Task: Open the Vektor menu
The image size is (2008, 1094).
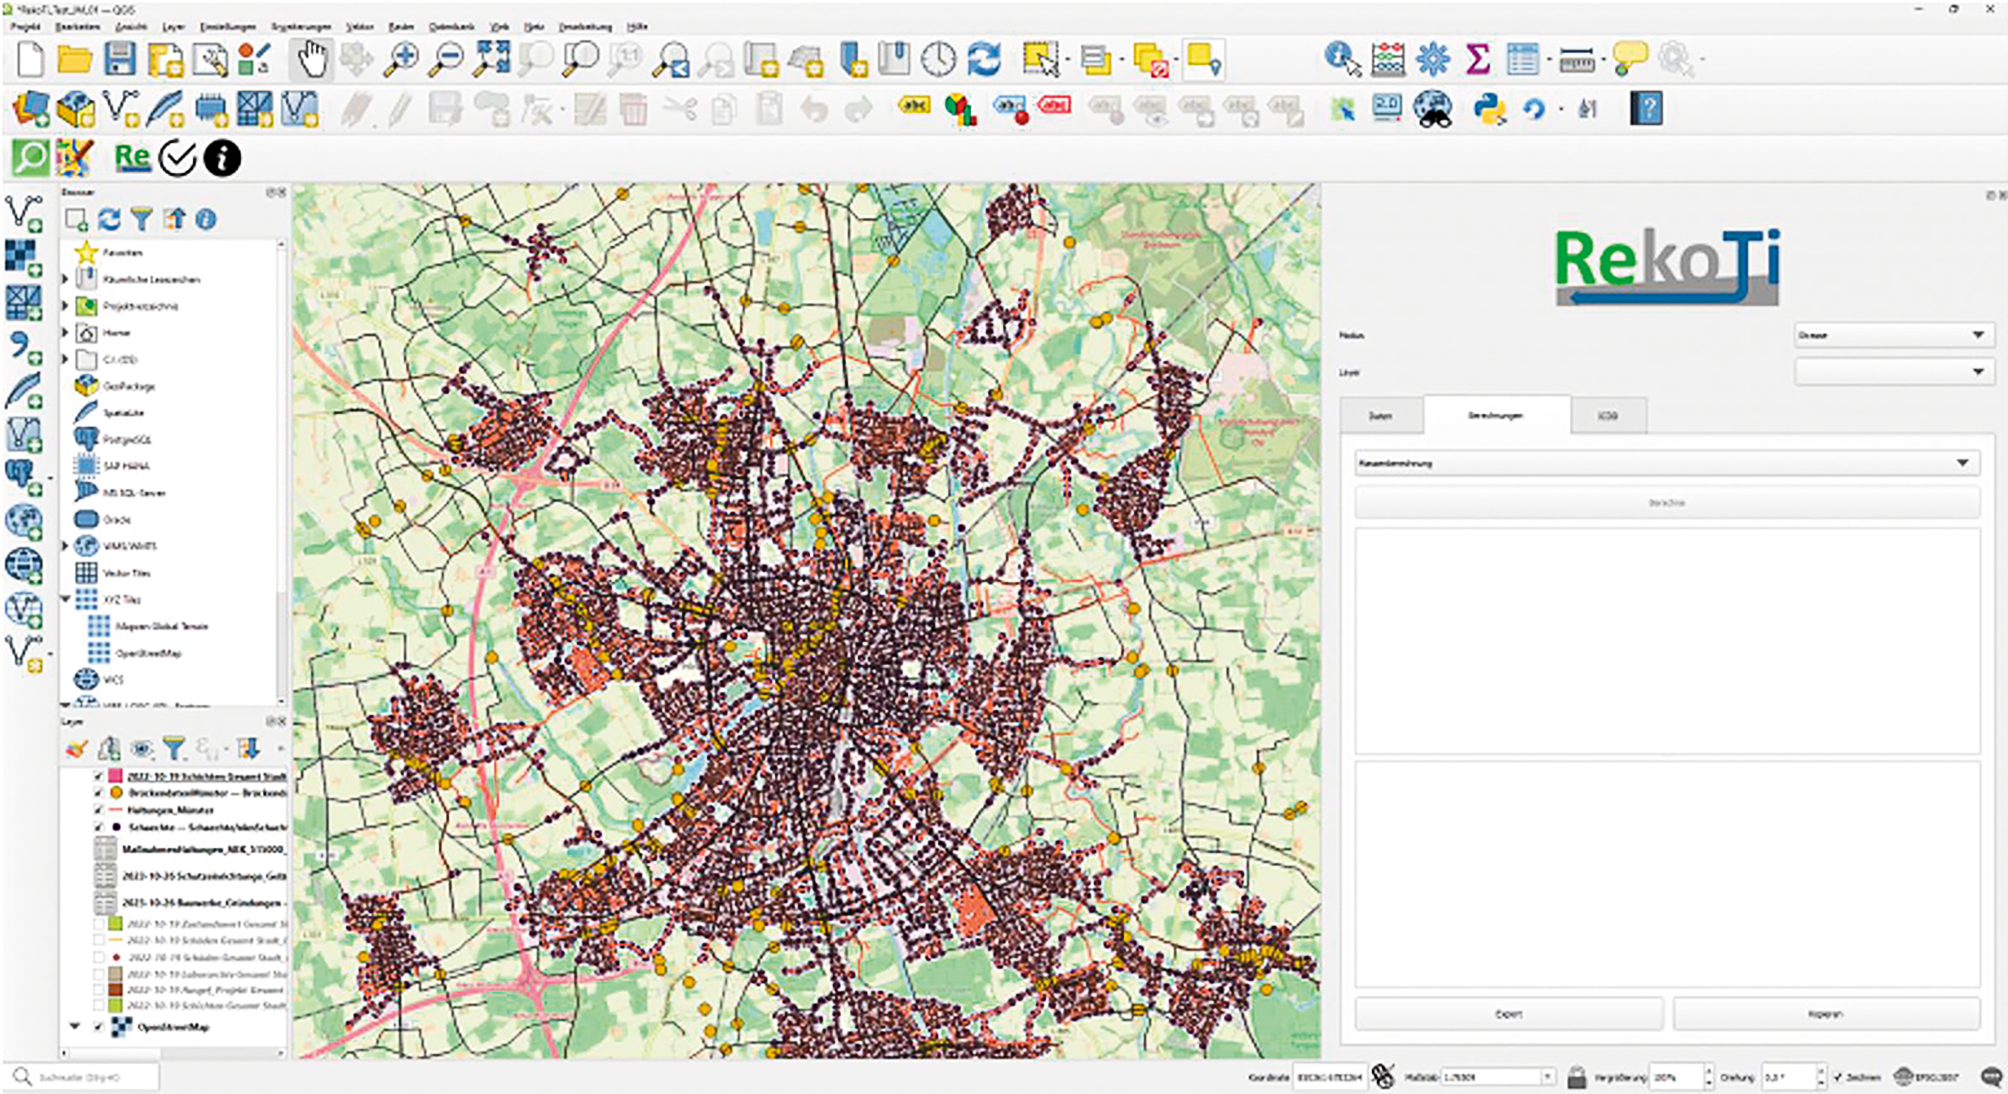Action: pyautogui.click(x=359, y=27)
